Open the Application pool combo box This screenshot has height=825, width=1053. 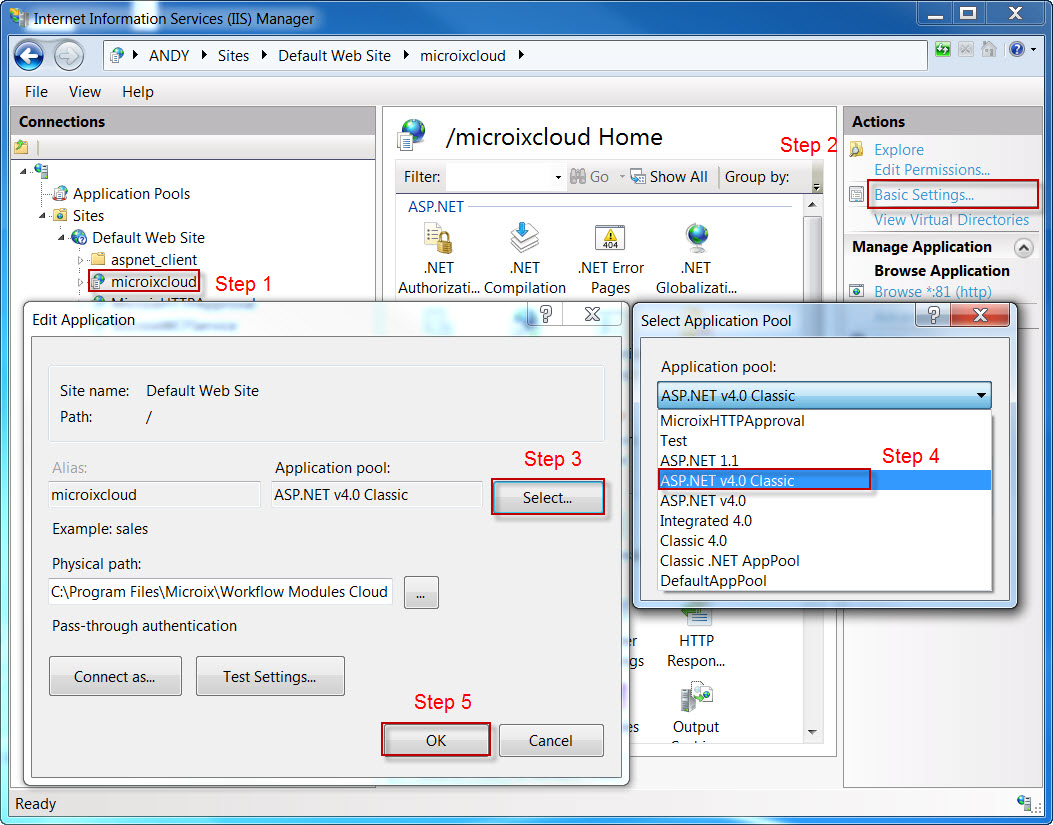point(824,395)
